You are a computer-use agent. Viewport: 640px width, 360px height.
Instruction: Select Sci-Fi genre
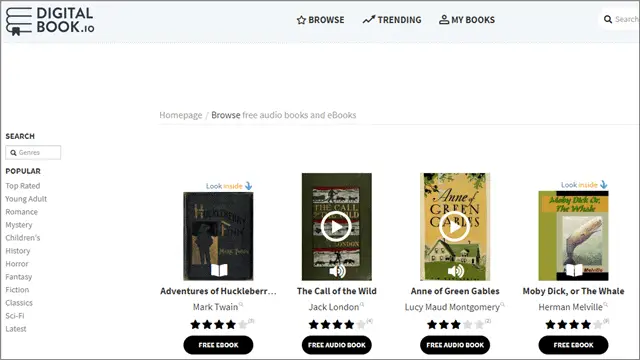tap(15, 316)
